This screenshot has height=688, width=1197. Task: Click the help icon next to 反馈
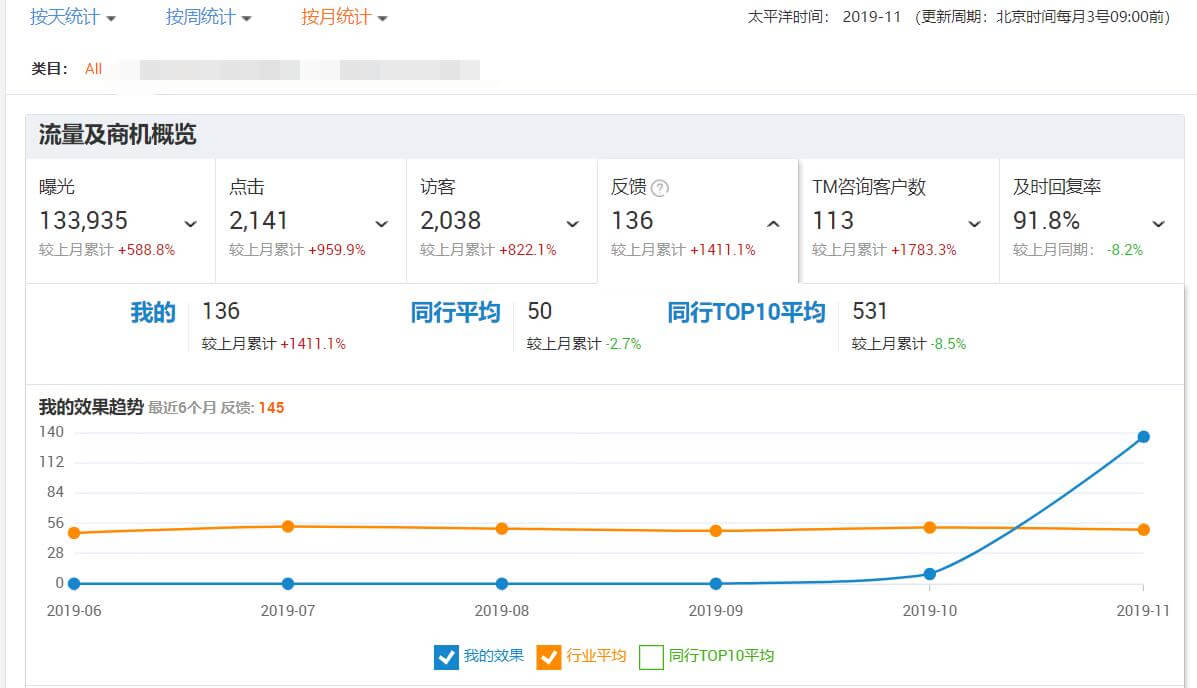pos(660,188)
